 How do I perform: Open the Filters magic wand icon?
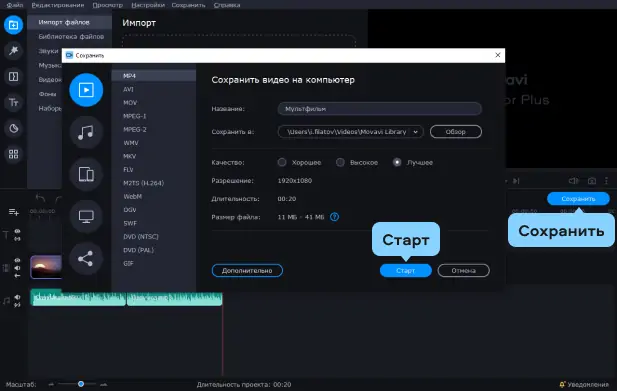coord(13,51)
